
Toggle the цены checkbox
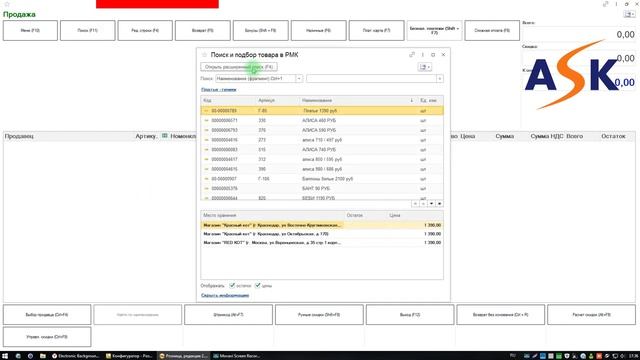(x=258, y=285)
